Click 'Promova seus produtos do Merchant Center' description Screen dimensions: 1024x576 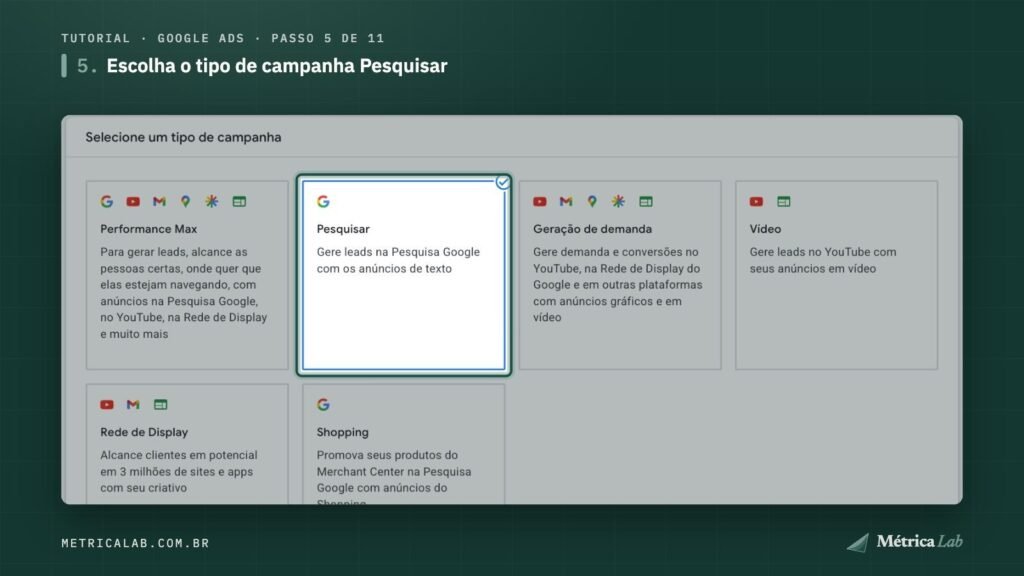394,476
